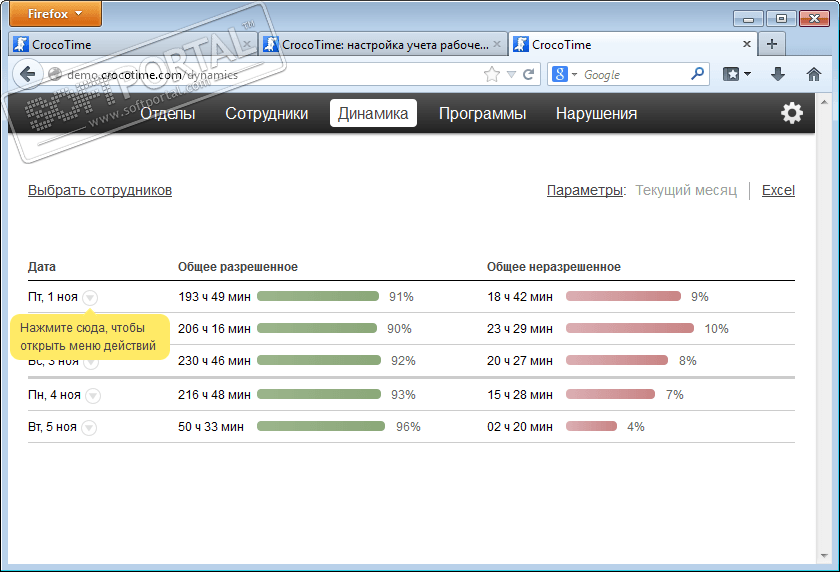Viewport: 840px width, 572px height.
Task: Click the 7% percentage value
Action: pyautogui.click(x=675, y=395)
